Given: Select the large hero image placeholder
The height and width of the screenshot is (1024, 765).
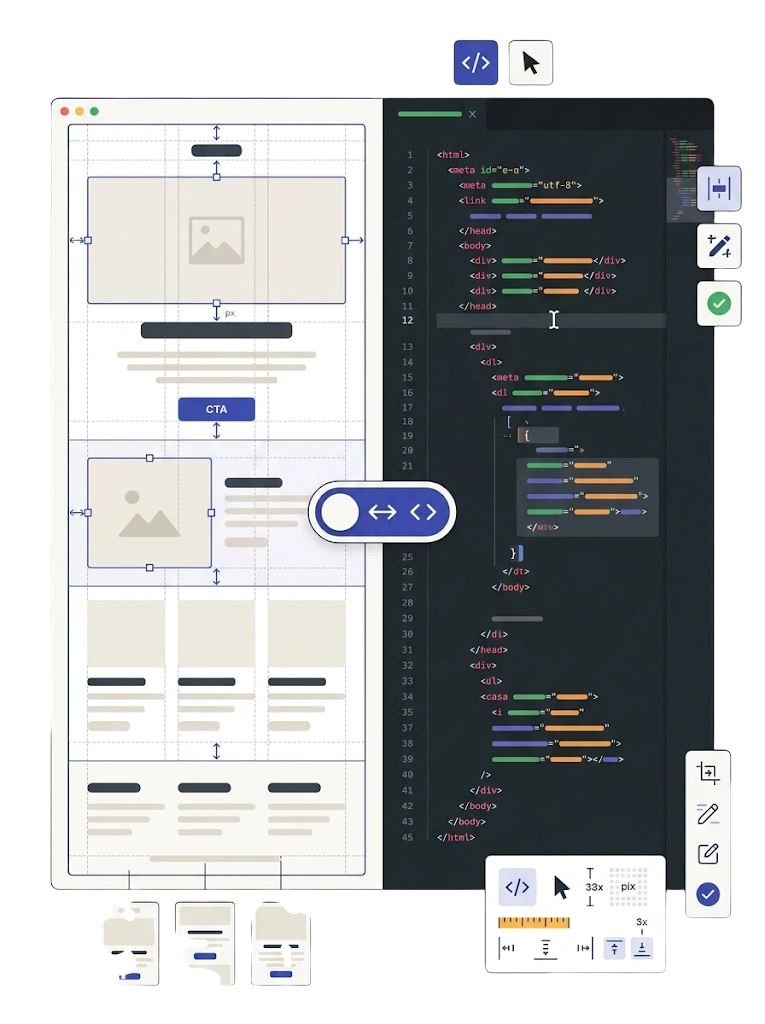Looking at the screenshot, I should 216,240.
